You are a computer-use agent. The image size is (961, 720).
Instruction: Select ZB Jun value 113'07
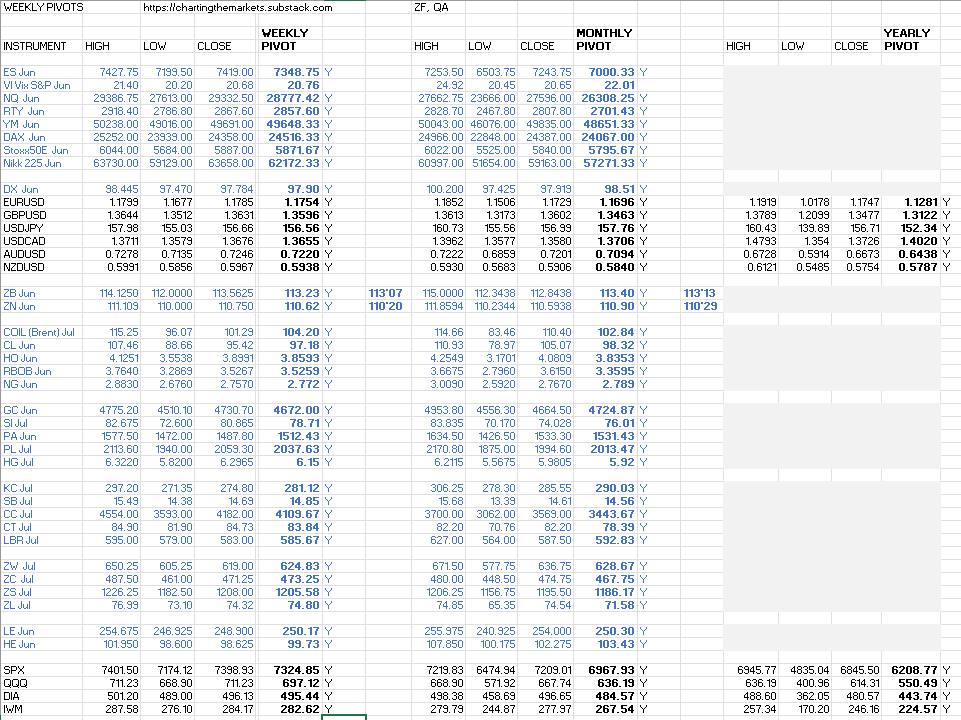(x=386, y=294)
